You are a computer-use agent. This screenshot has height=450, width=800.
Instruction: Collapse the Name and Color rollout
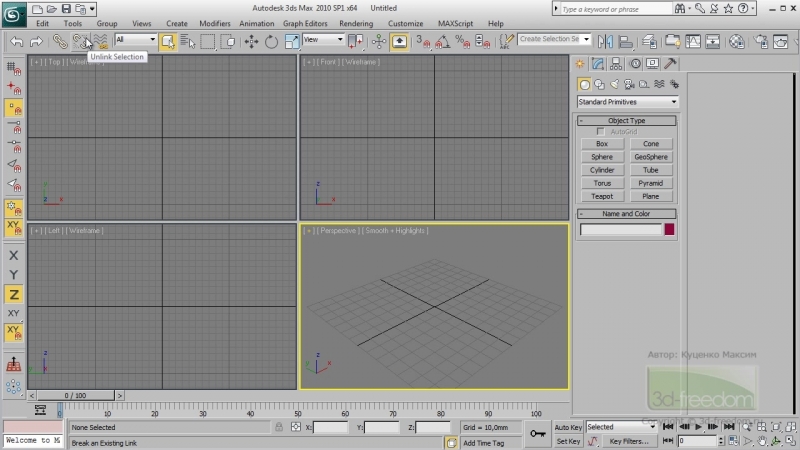[x=627, y=214]
